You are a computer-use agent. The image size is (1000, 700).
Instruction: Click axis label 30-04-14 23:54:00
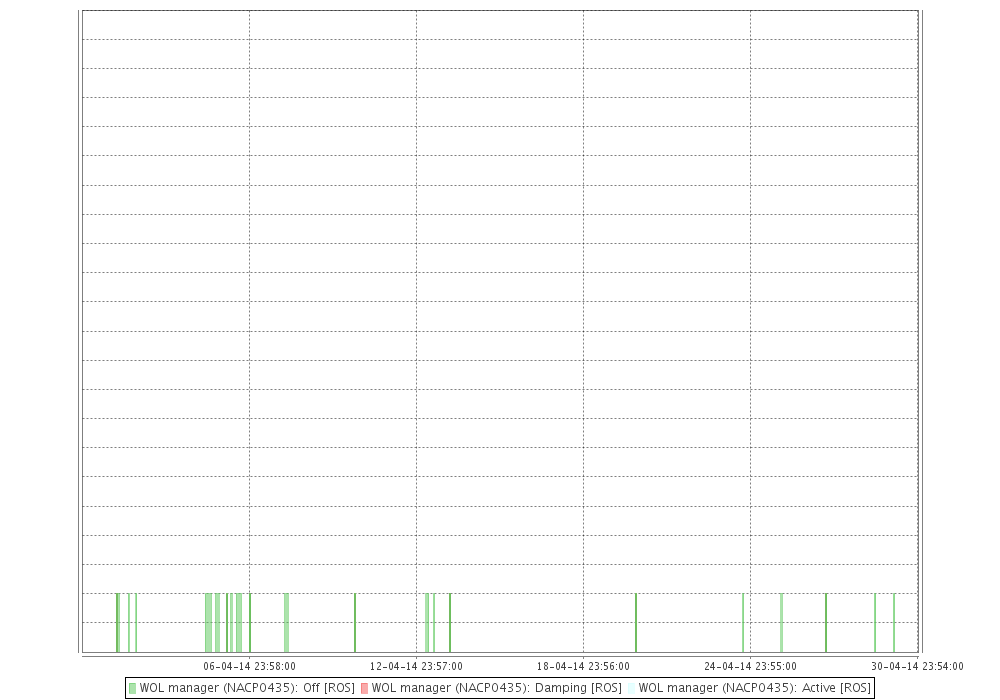(917, 666)
